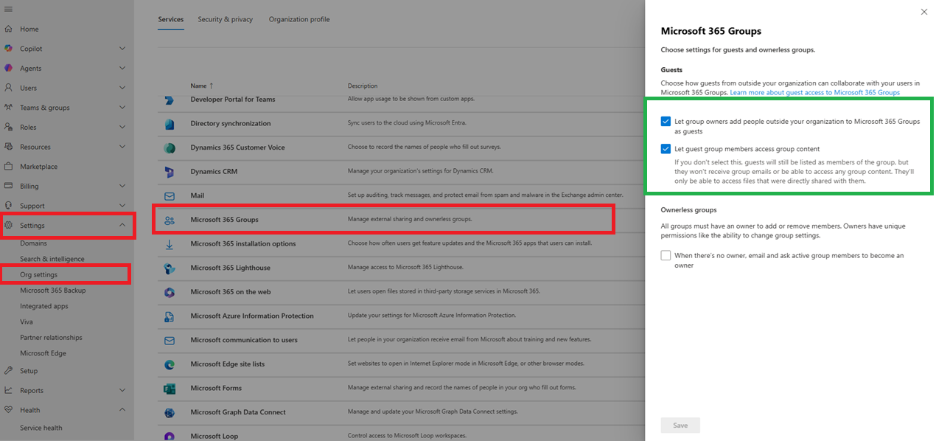The image size is (936, 441).
Task: Click the Developer Portal for Teams icon
Action: click(169, 100)
